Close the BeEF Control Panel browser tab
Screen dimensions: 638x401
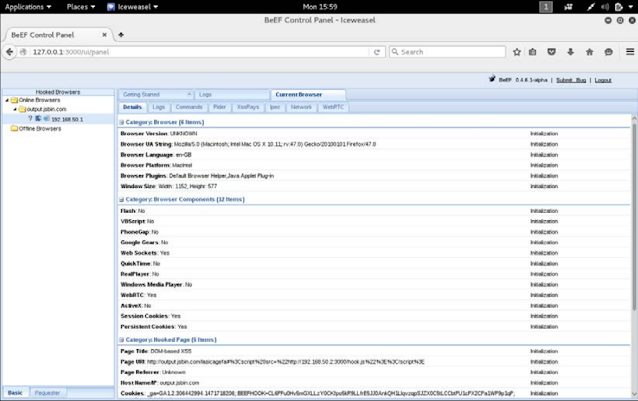pos(105,35)
